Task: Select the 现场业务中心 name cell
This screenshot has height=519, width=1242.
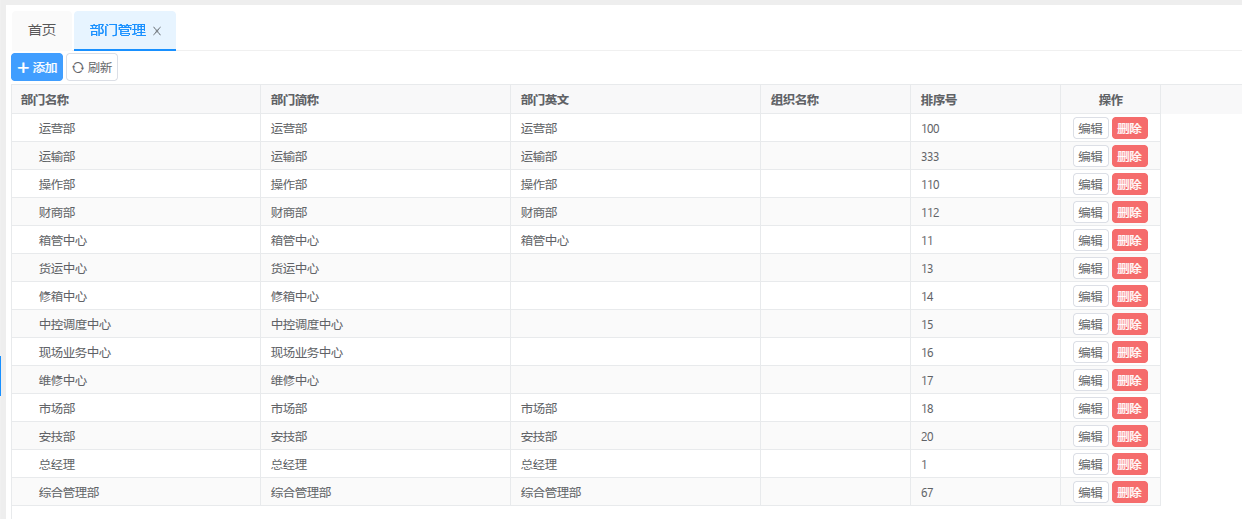Action: (x=75, y=352)
